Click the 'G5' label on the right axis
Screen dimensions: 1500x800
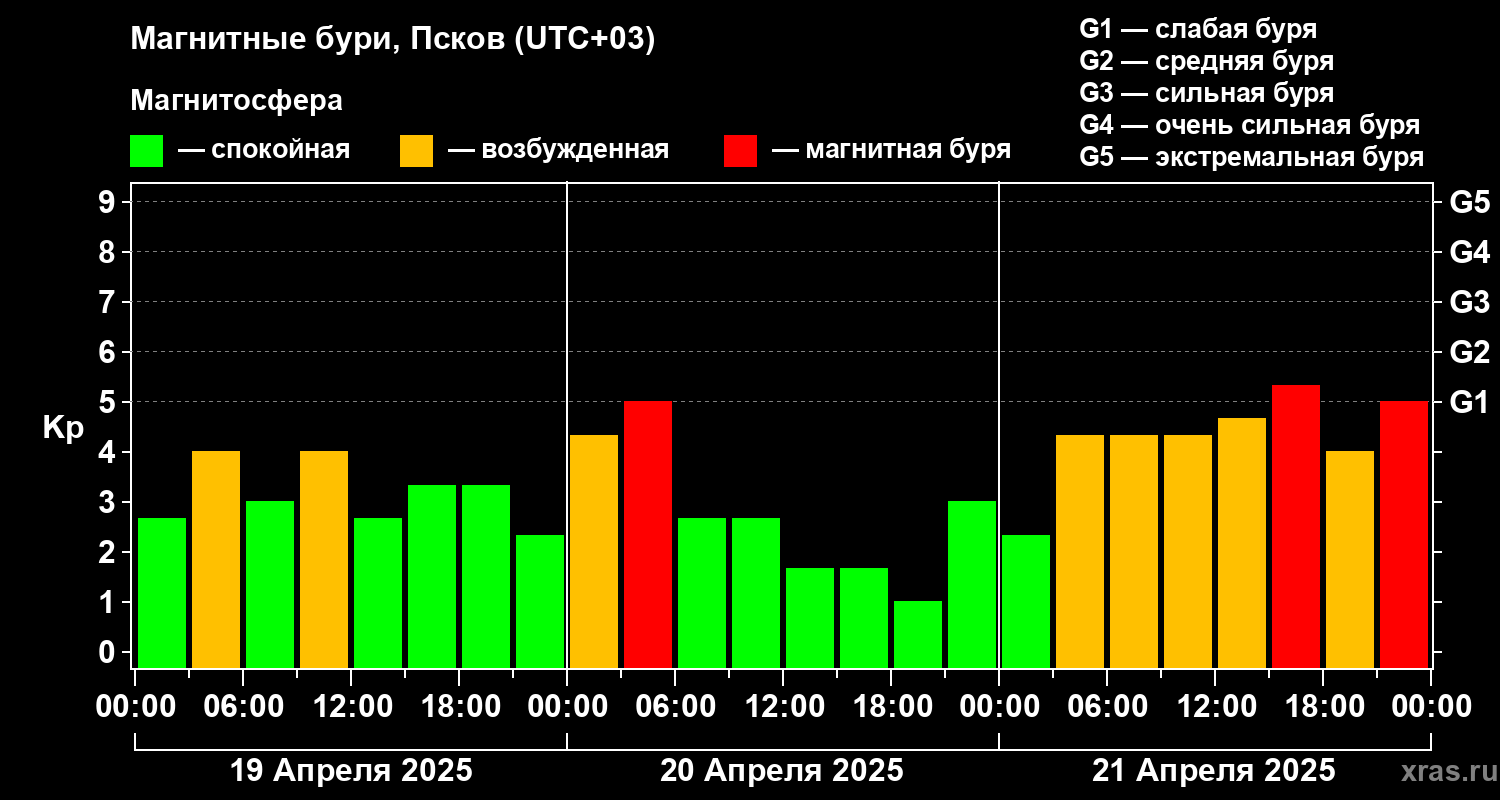point(1469,203)
